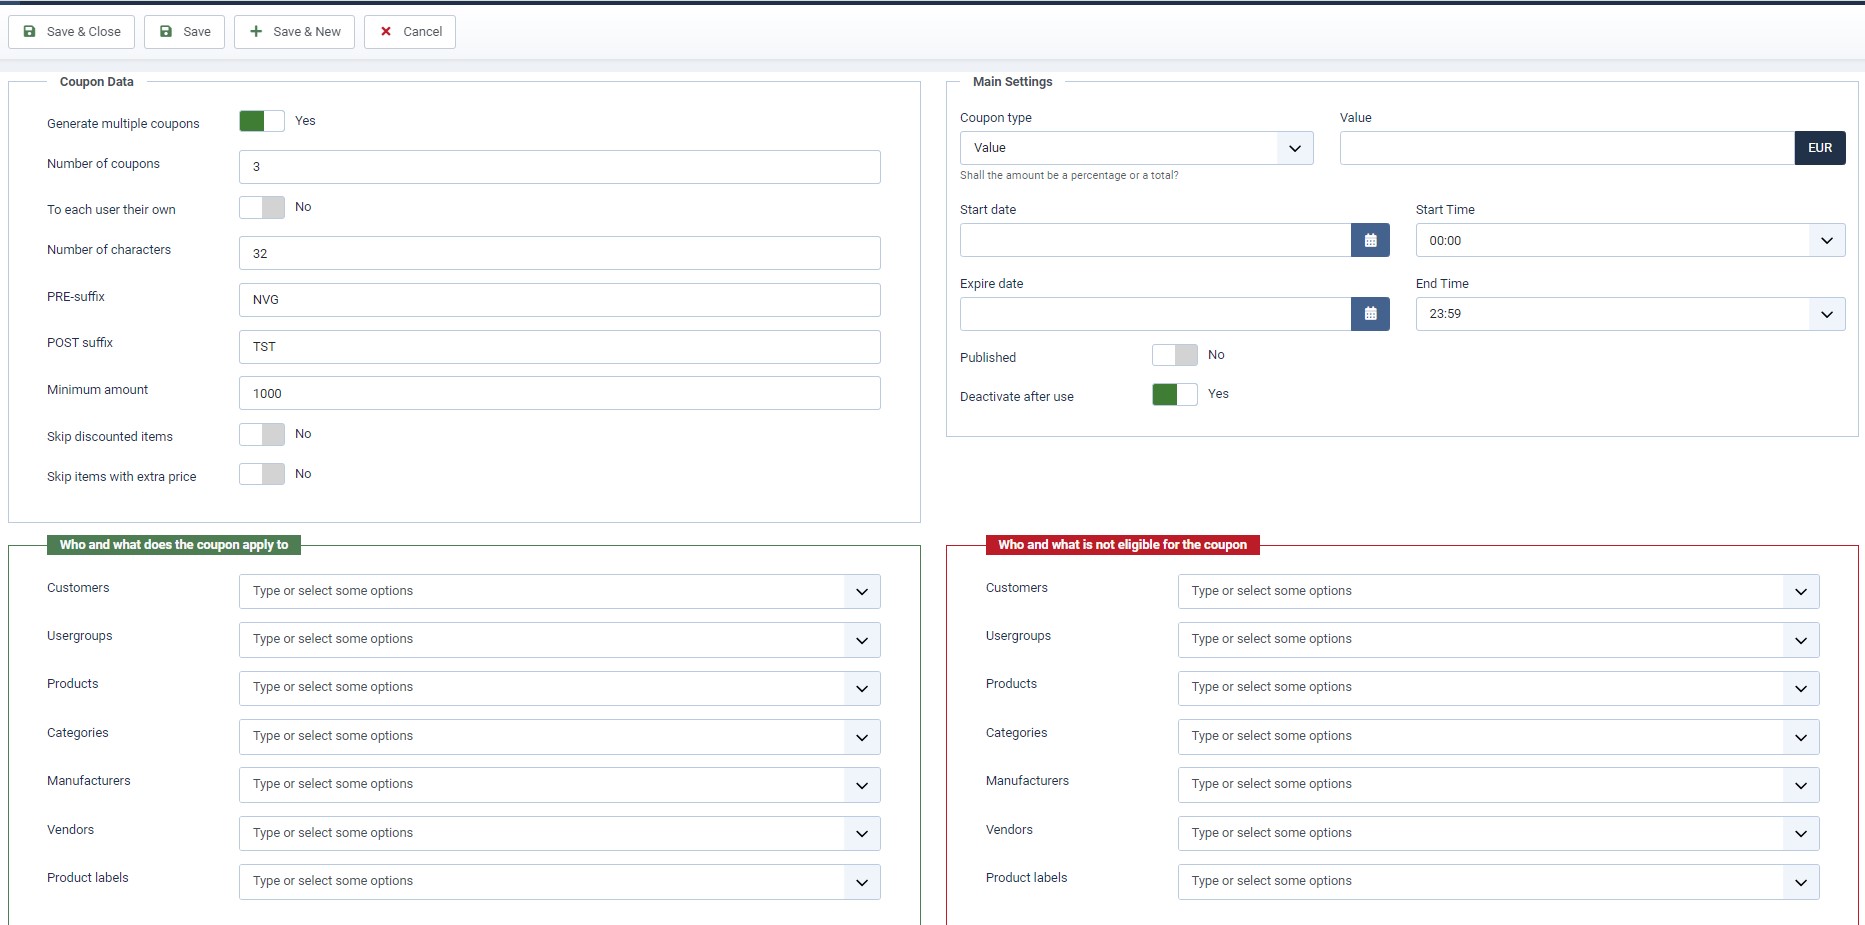
Task: Expand Customers dropdown in applies-to section
Action: (x=559, y=591)
